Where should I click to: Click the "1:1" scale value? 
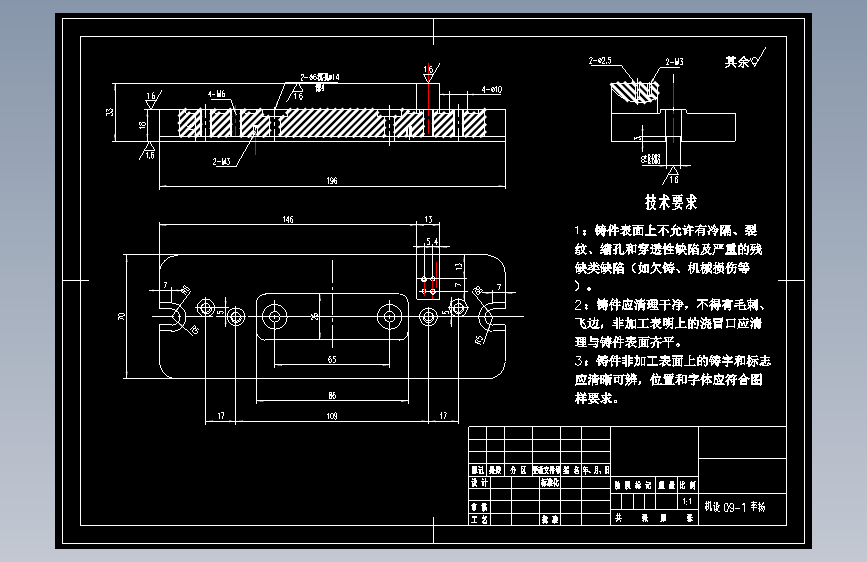click(x=687, y=502)
